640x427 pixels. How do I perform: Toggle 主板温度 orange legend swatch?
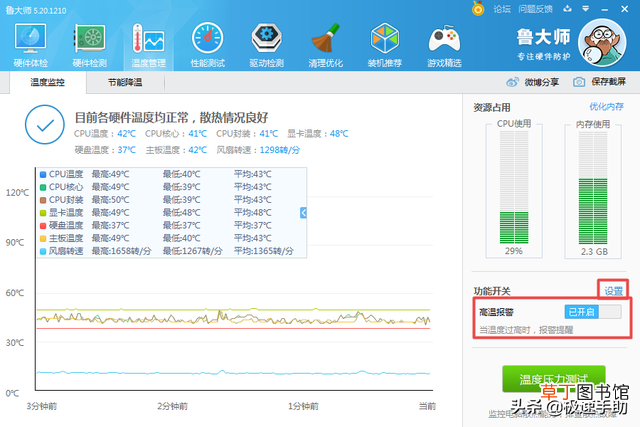click(x=43, y=239)
